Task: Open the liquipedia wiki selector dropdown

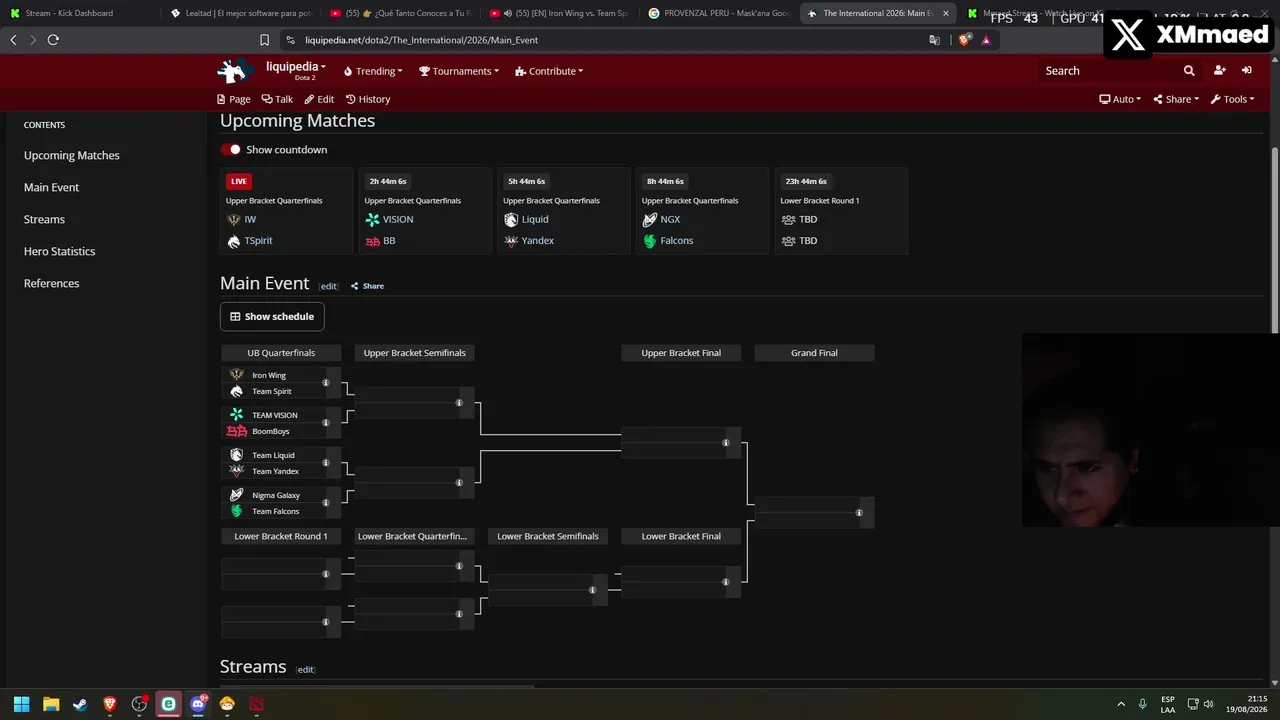Action: click(x=295, y=68)
